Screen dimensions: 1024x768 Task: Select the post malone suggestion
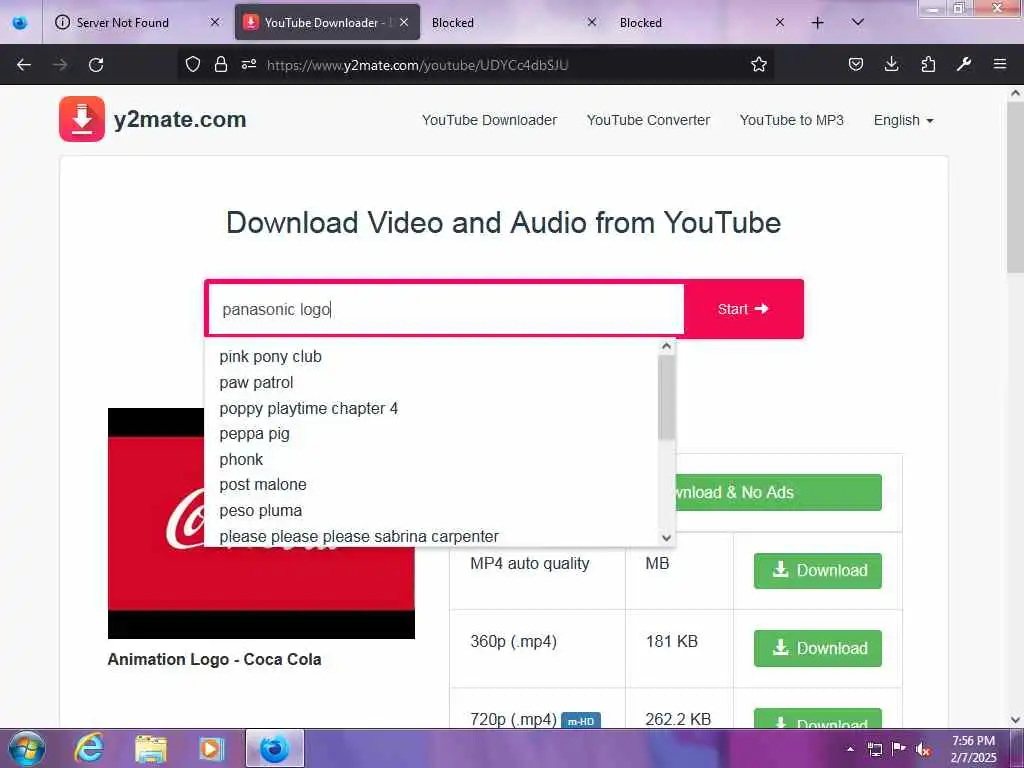click(x=431, y=485)
